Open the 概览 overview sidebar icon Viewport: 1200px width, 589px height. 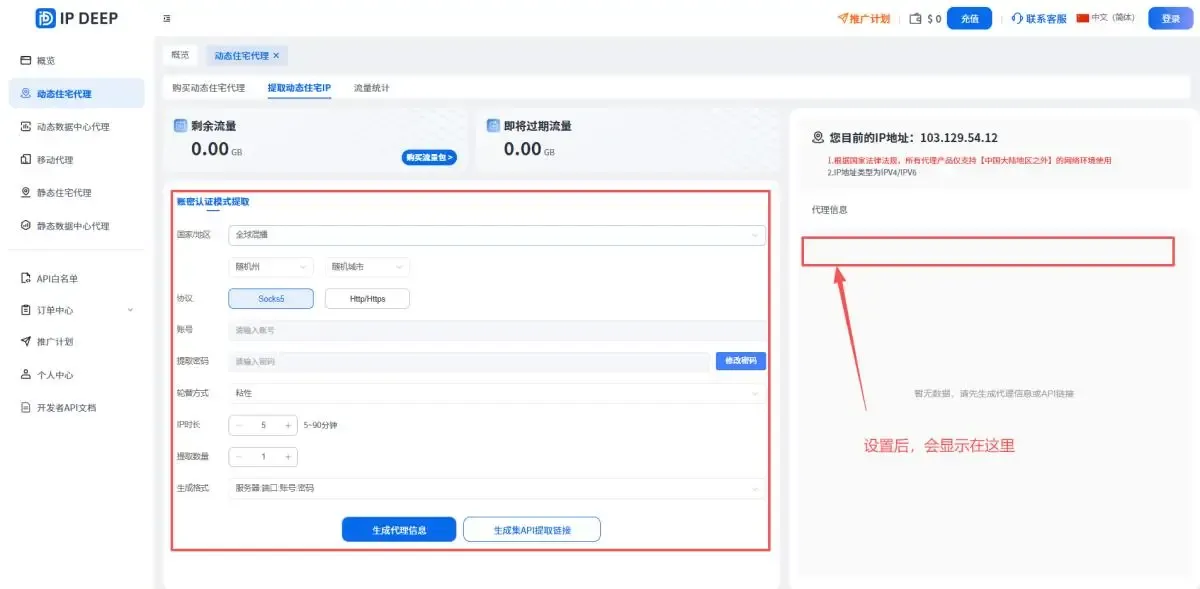pyautogui.click(x=44, y=60)
